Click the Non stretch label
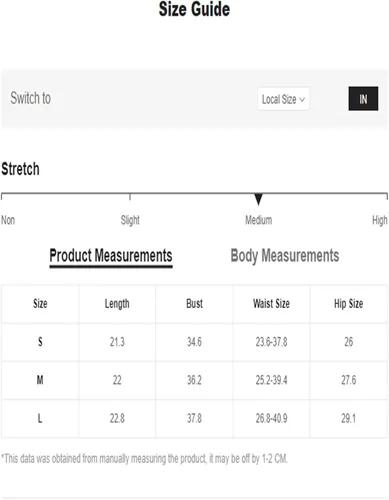Viewport: 389px width, 500px height. (x=8, y=220)
